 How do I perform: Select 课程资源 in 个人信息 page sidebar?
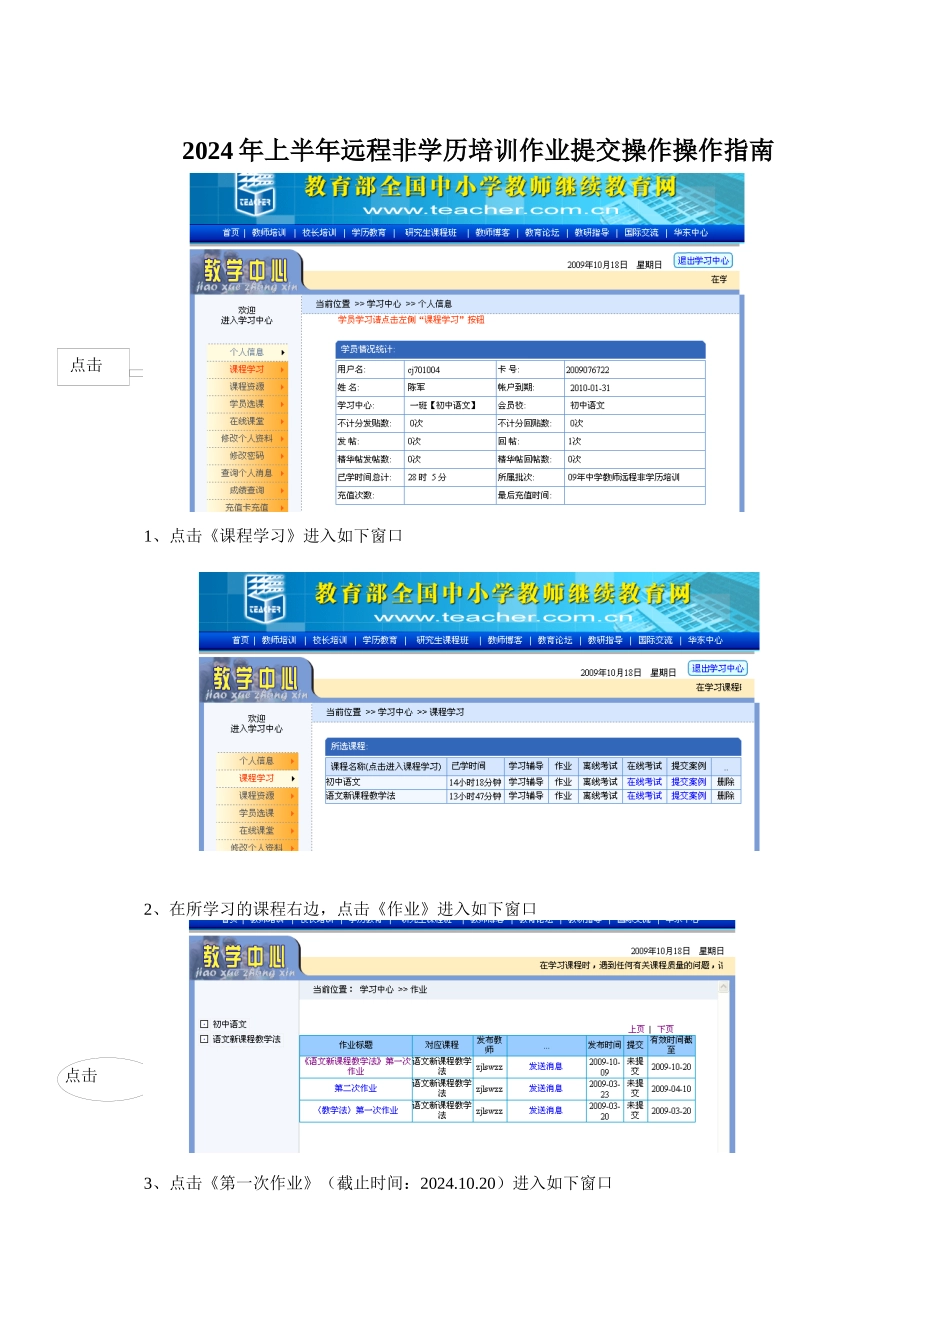pyautogui.click(x=246, y=387)
